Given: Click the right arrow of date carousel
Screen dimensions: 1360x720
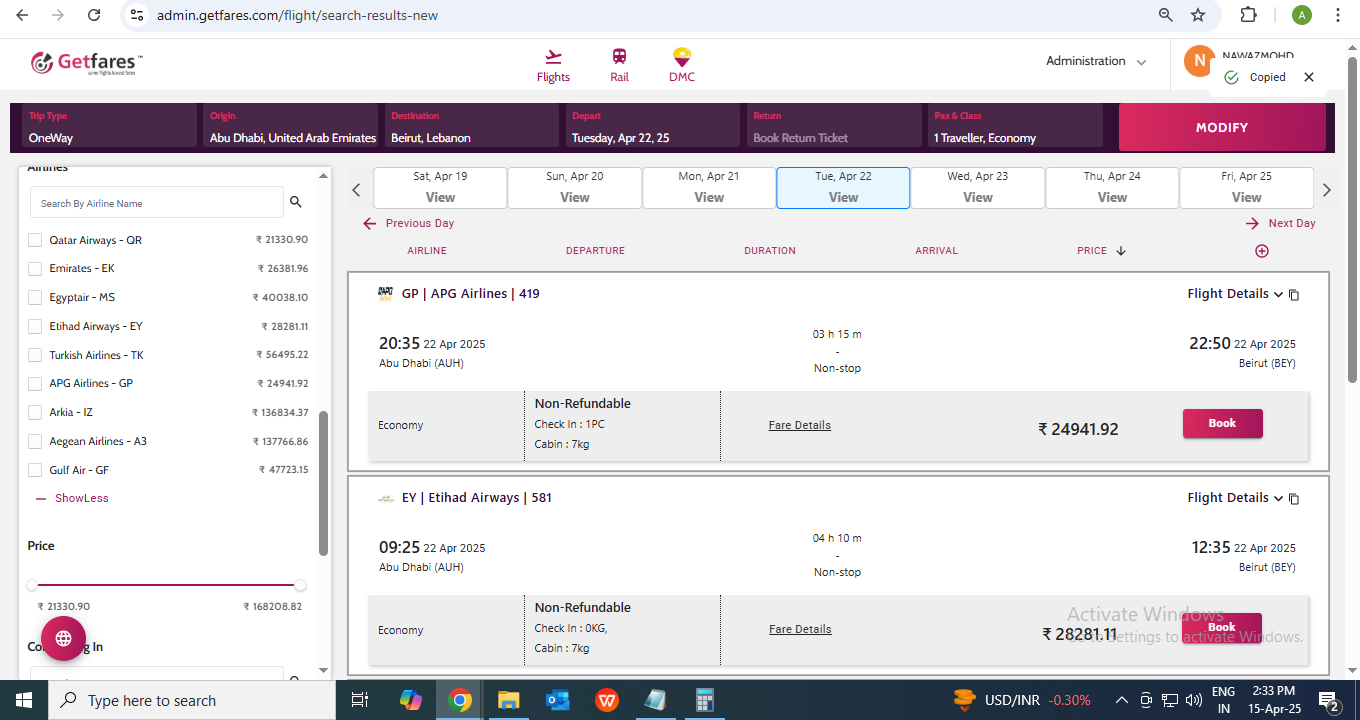Looking at the screenshot, I should pyautogui.click(x=1327, y=190).
